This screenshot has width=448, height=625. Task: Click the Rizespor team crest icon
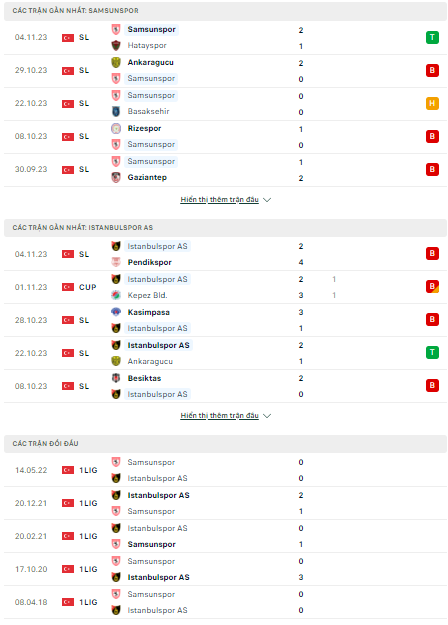(116, 128)
